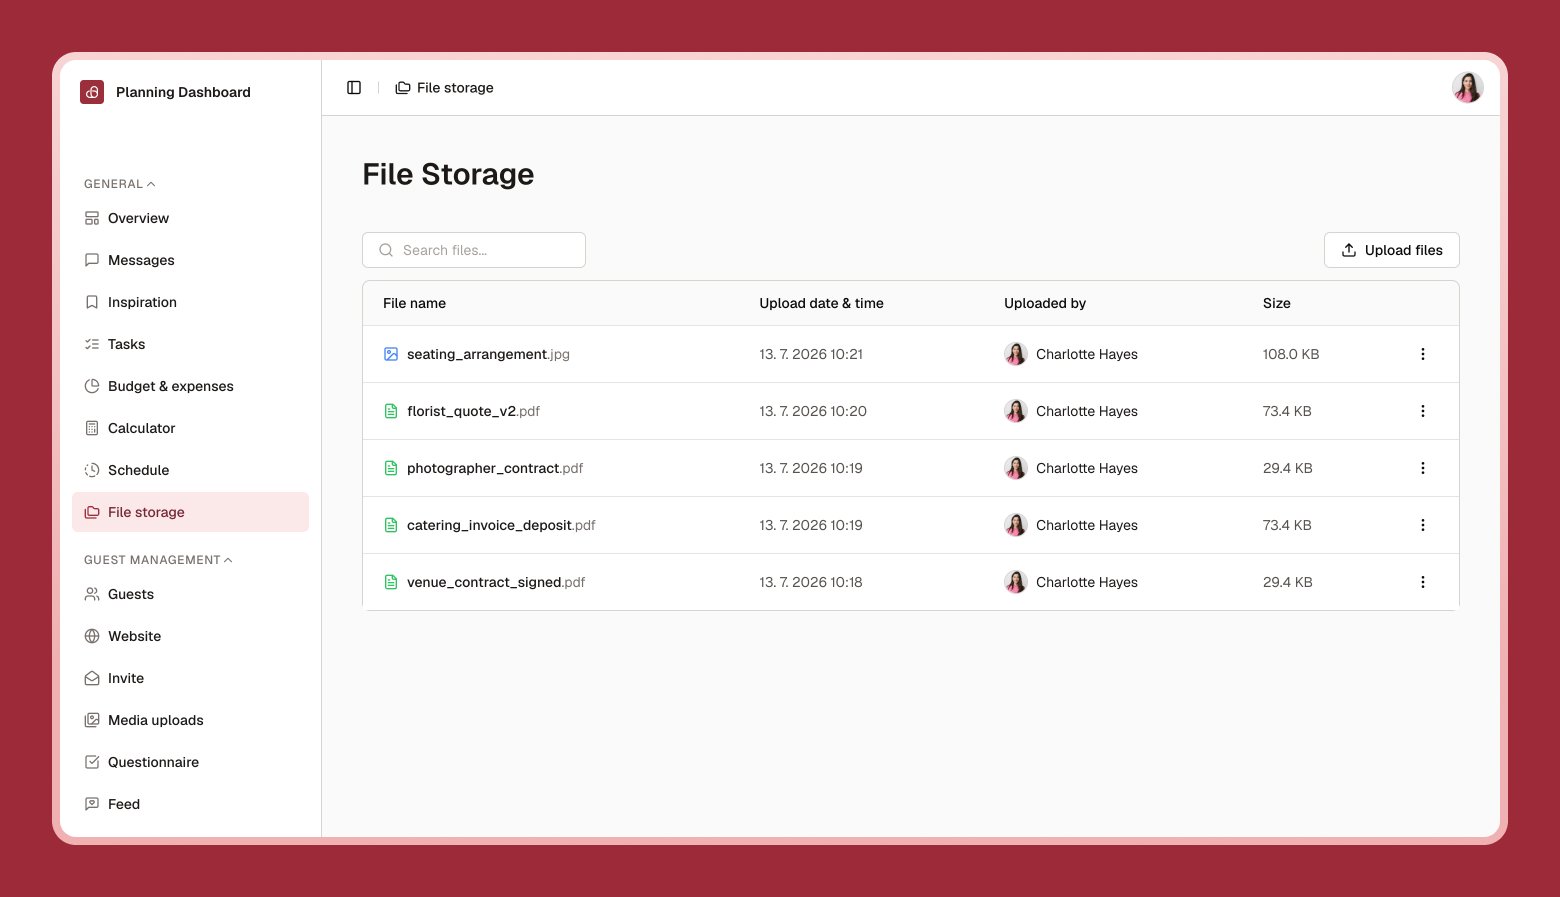Open Inspiration page from sidebar

tap(190, 302)
